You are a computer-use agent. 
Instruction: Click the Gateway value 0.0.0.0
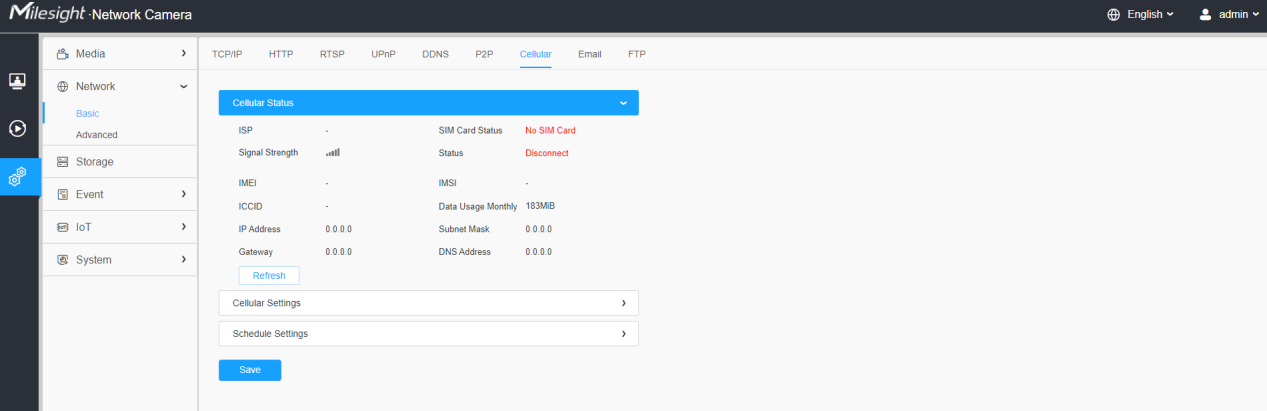(338, 252)
